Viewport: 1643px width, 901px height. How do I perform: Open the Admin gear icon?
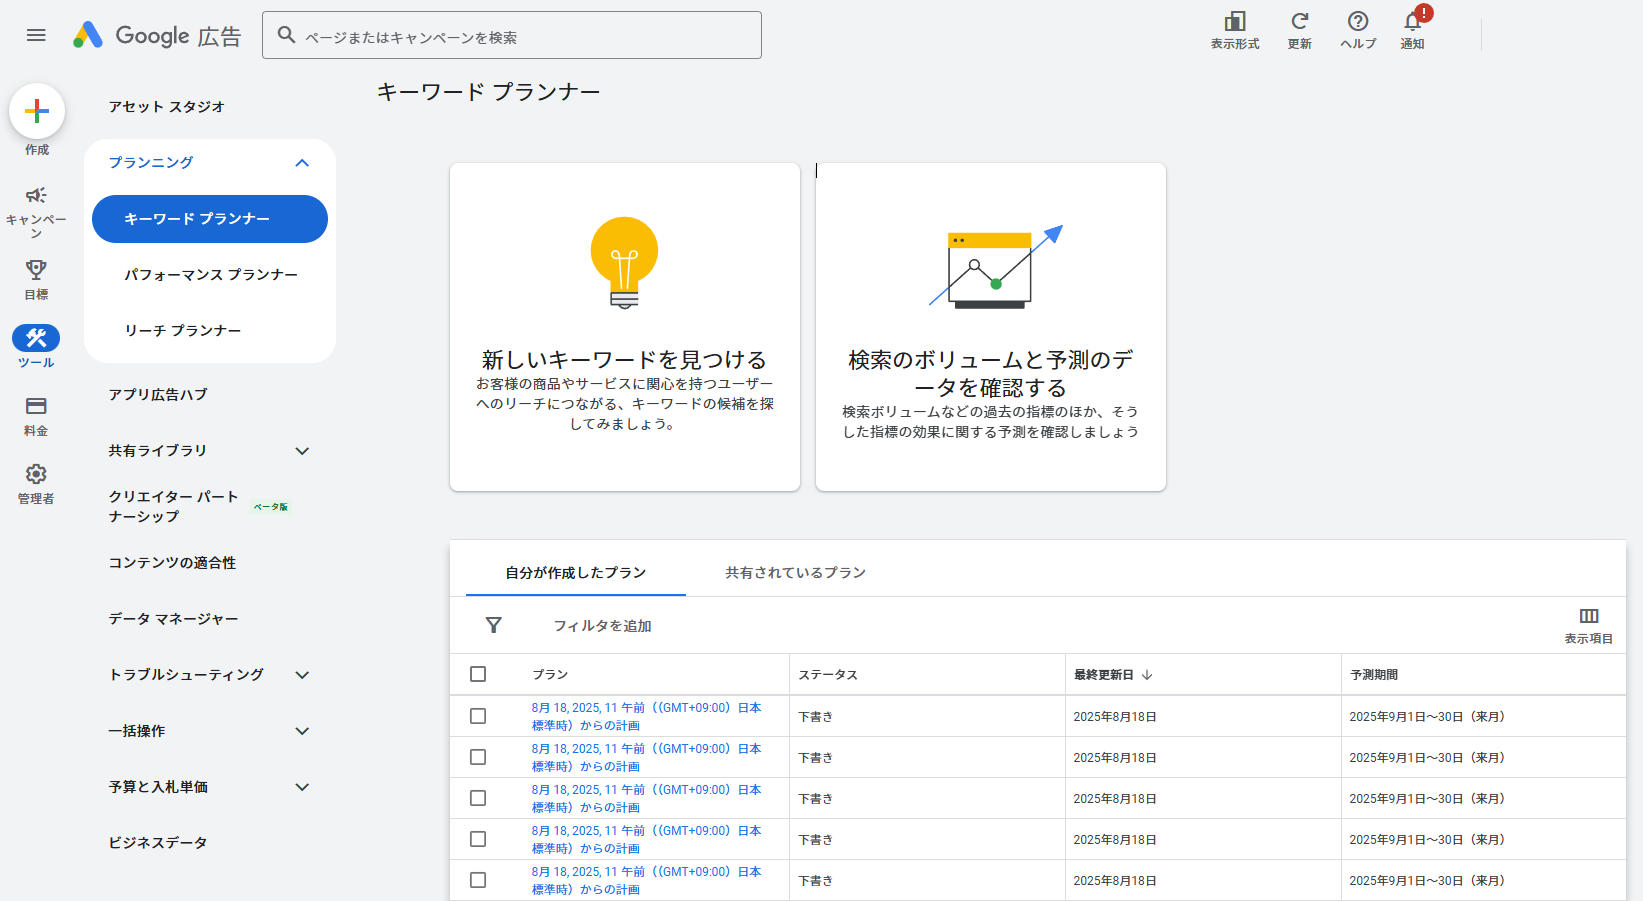pyautogui.click(x=36, y=474)
